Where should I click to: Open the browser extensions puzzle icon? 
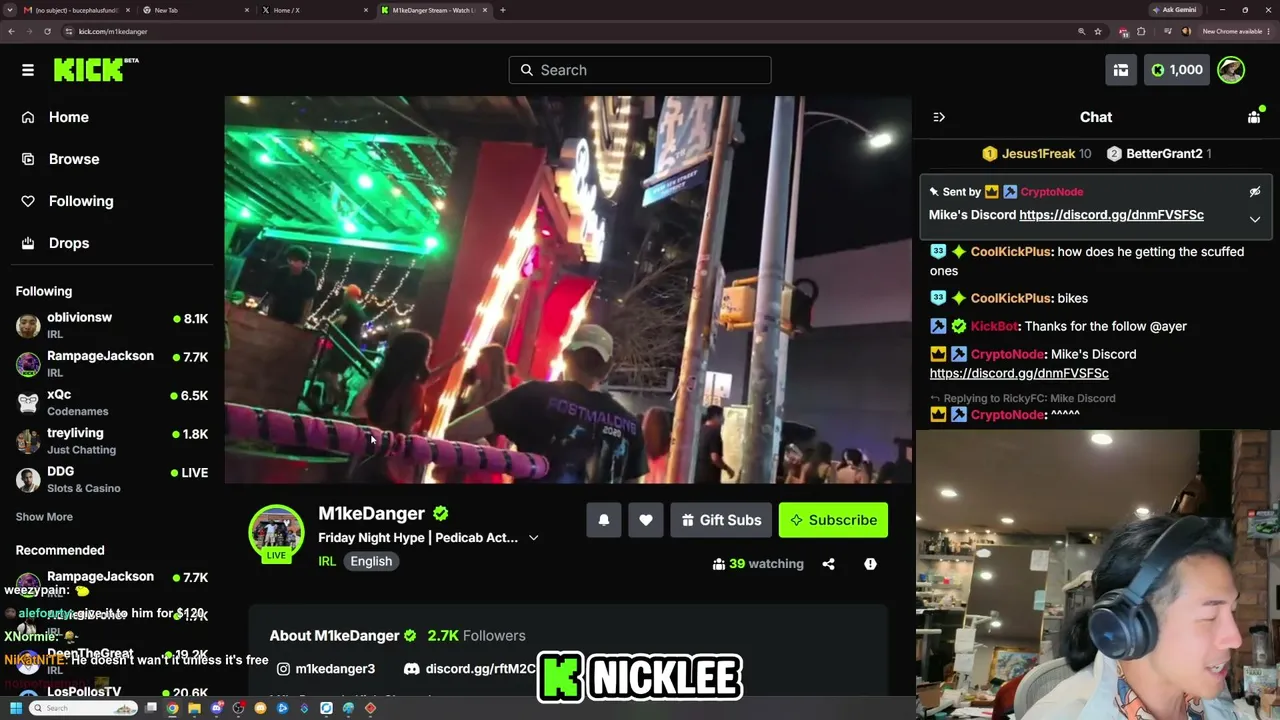tap(1142, 31)
